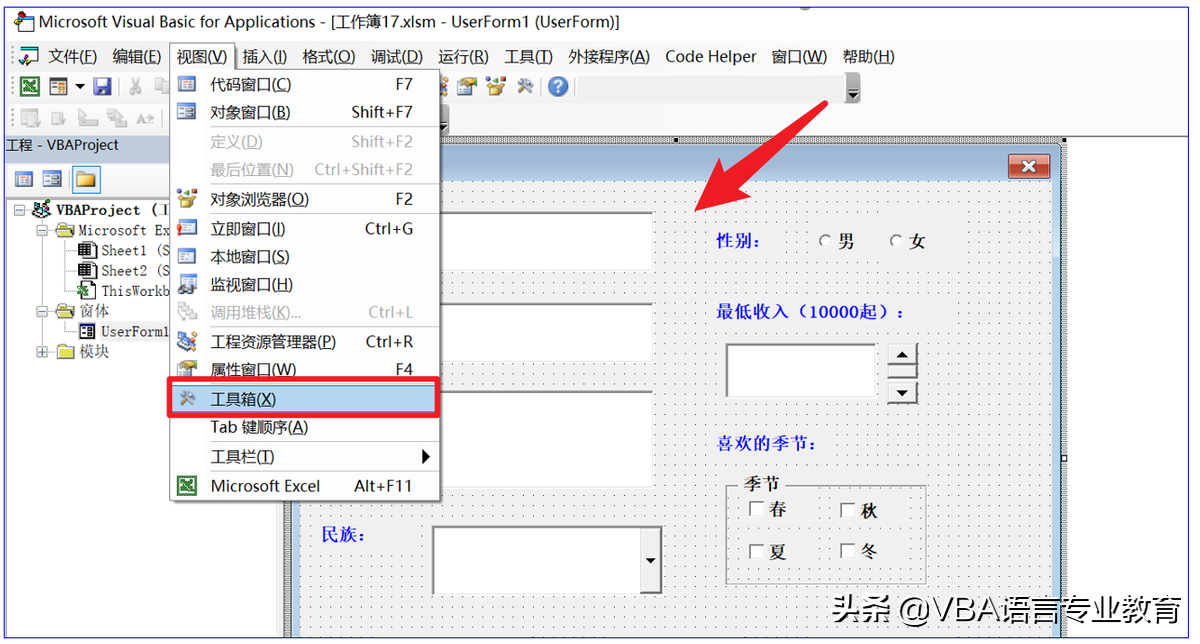Viewport: 1200px width, 644px height.
Task: Select Sheet1 in the project tree
Action: 123,250
